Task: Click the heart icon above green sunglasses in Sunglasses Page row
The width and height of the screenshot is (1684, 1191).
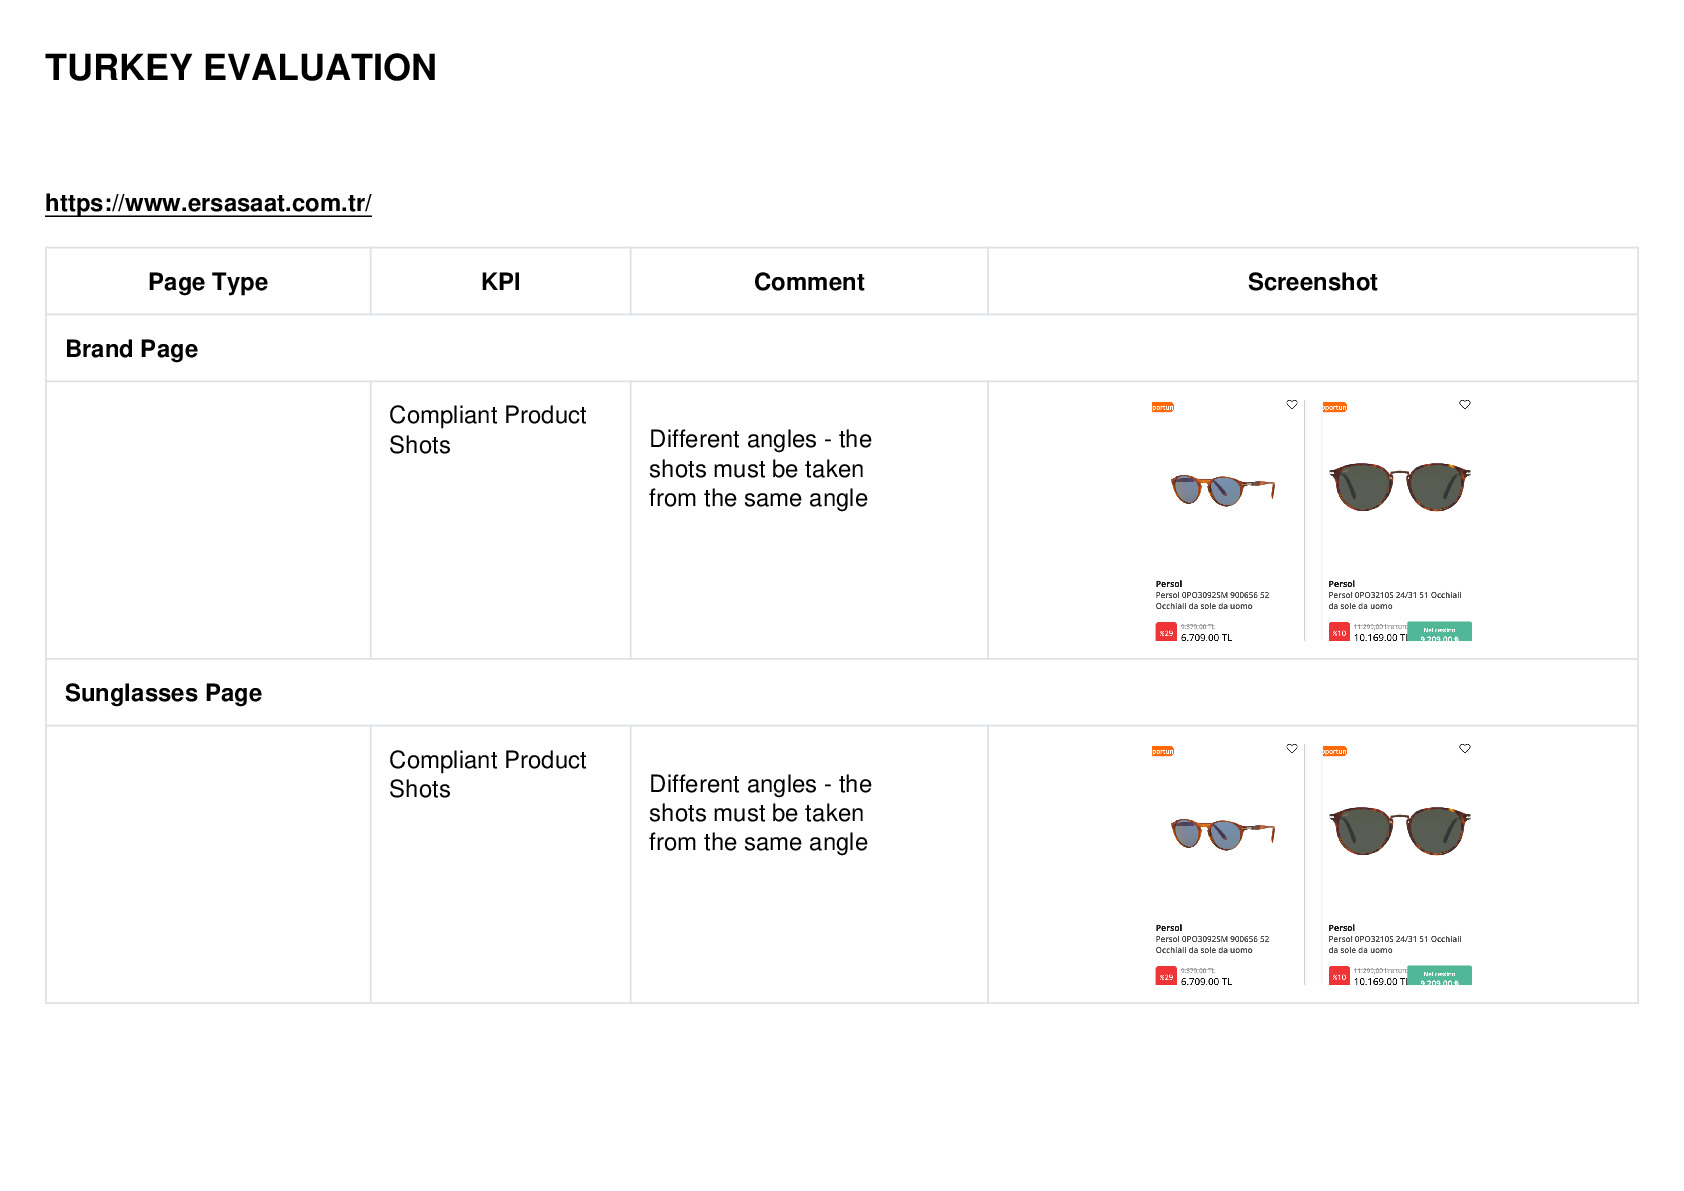Action: click(x=1465, y=749)
